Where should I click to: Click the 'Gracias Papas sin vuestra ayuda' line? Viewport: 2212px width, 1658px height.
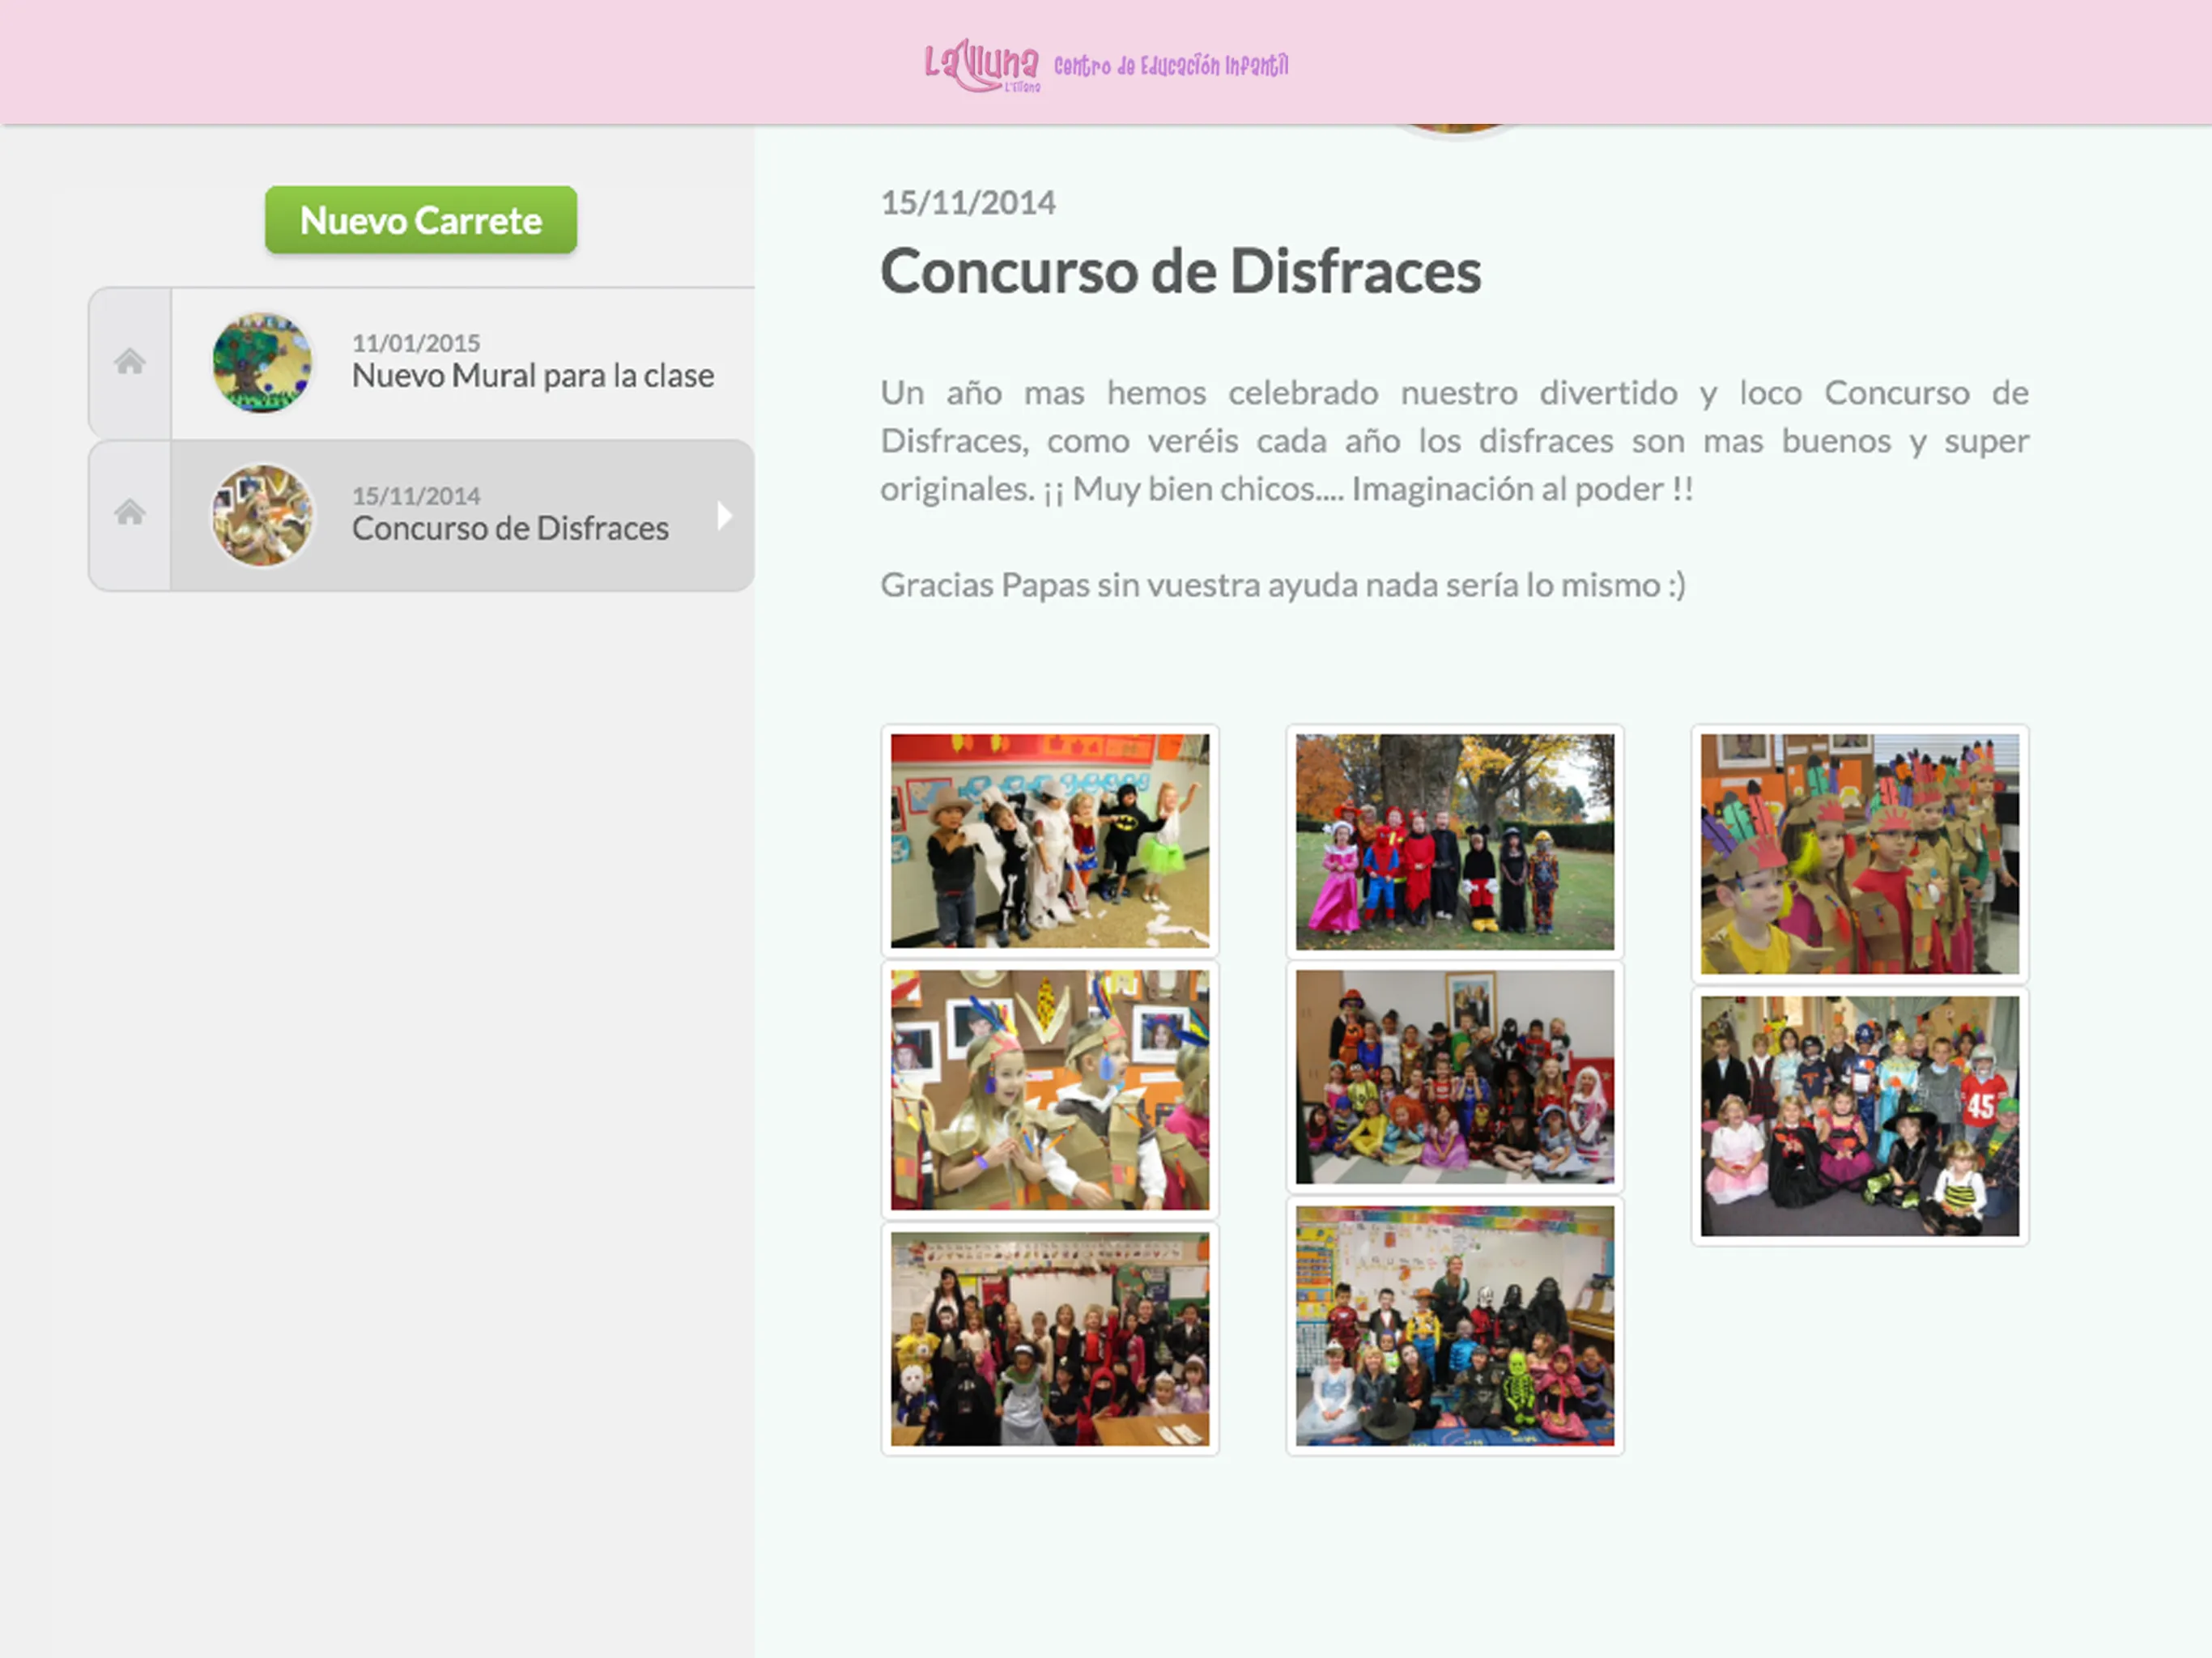point(1283,585)
